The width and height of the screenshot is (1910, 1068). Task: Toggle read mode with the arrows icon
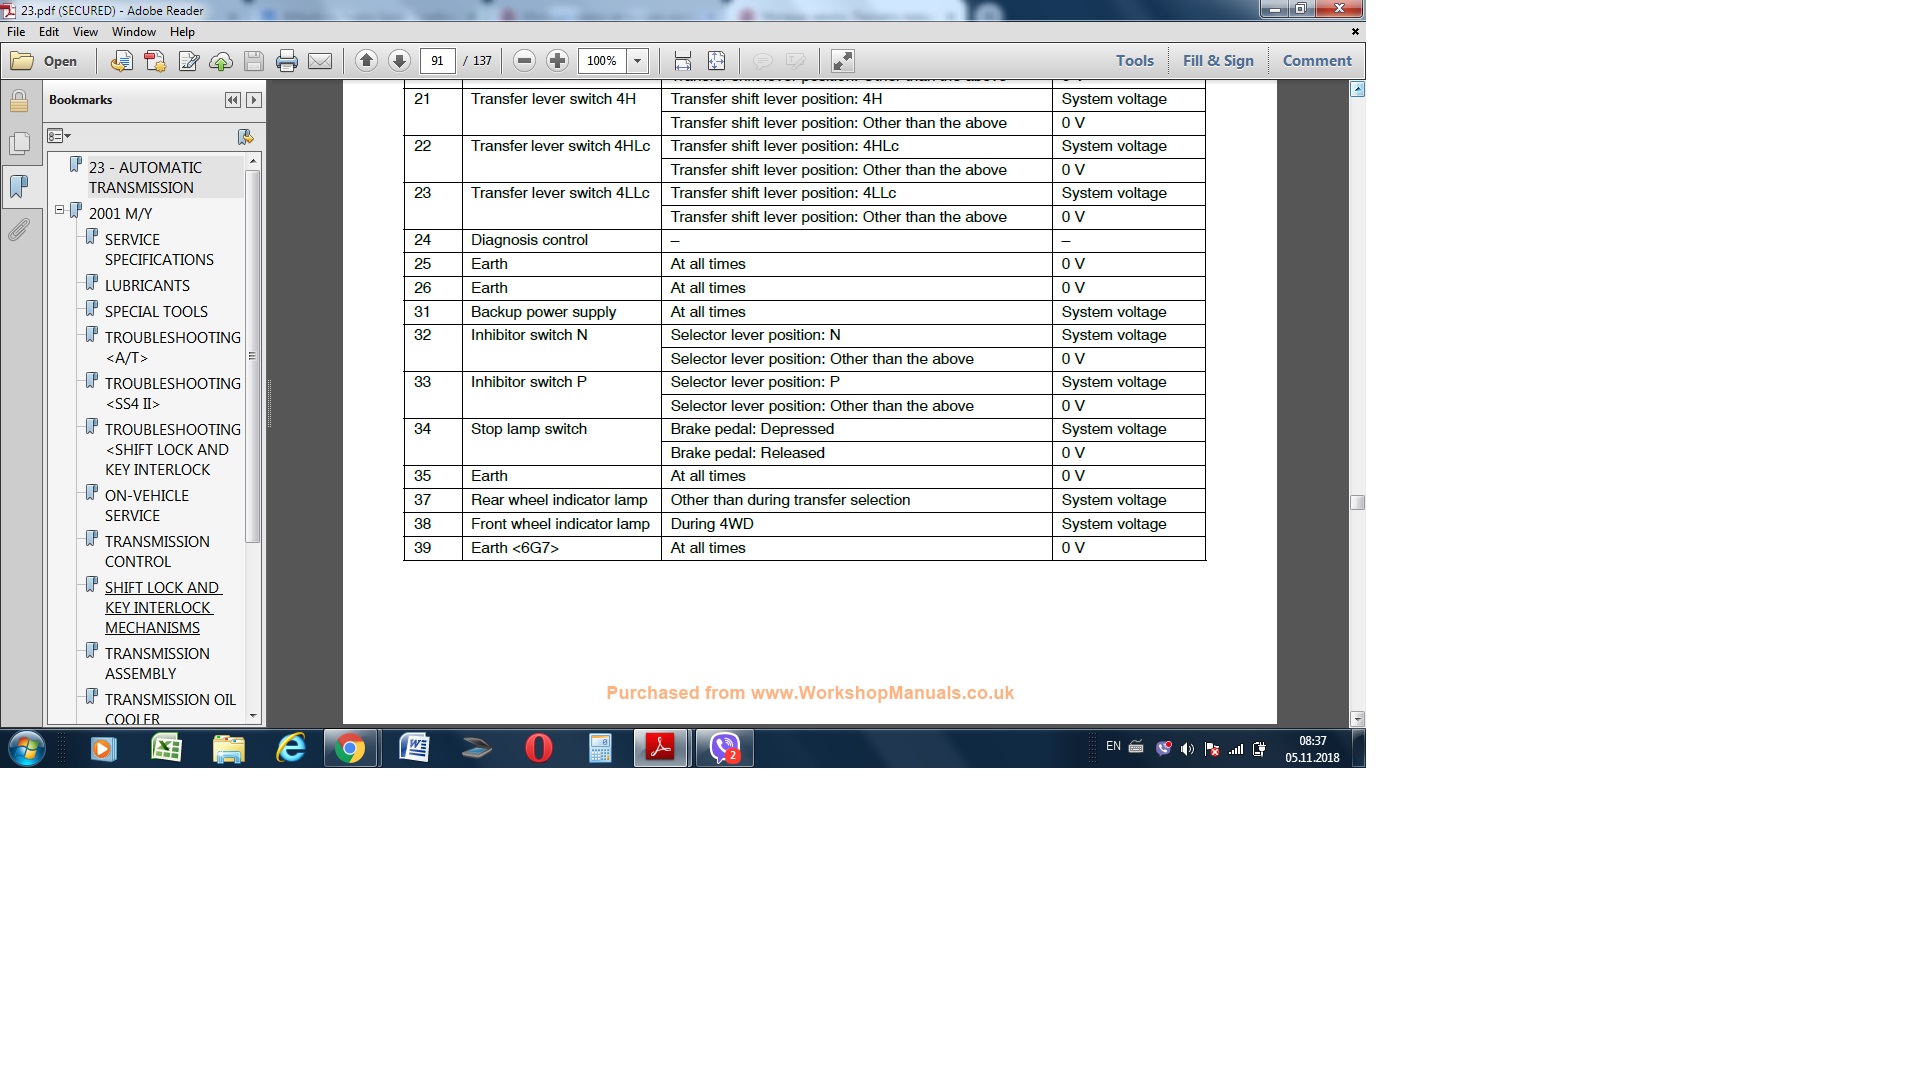click(843, 61)
